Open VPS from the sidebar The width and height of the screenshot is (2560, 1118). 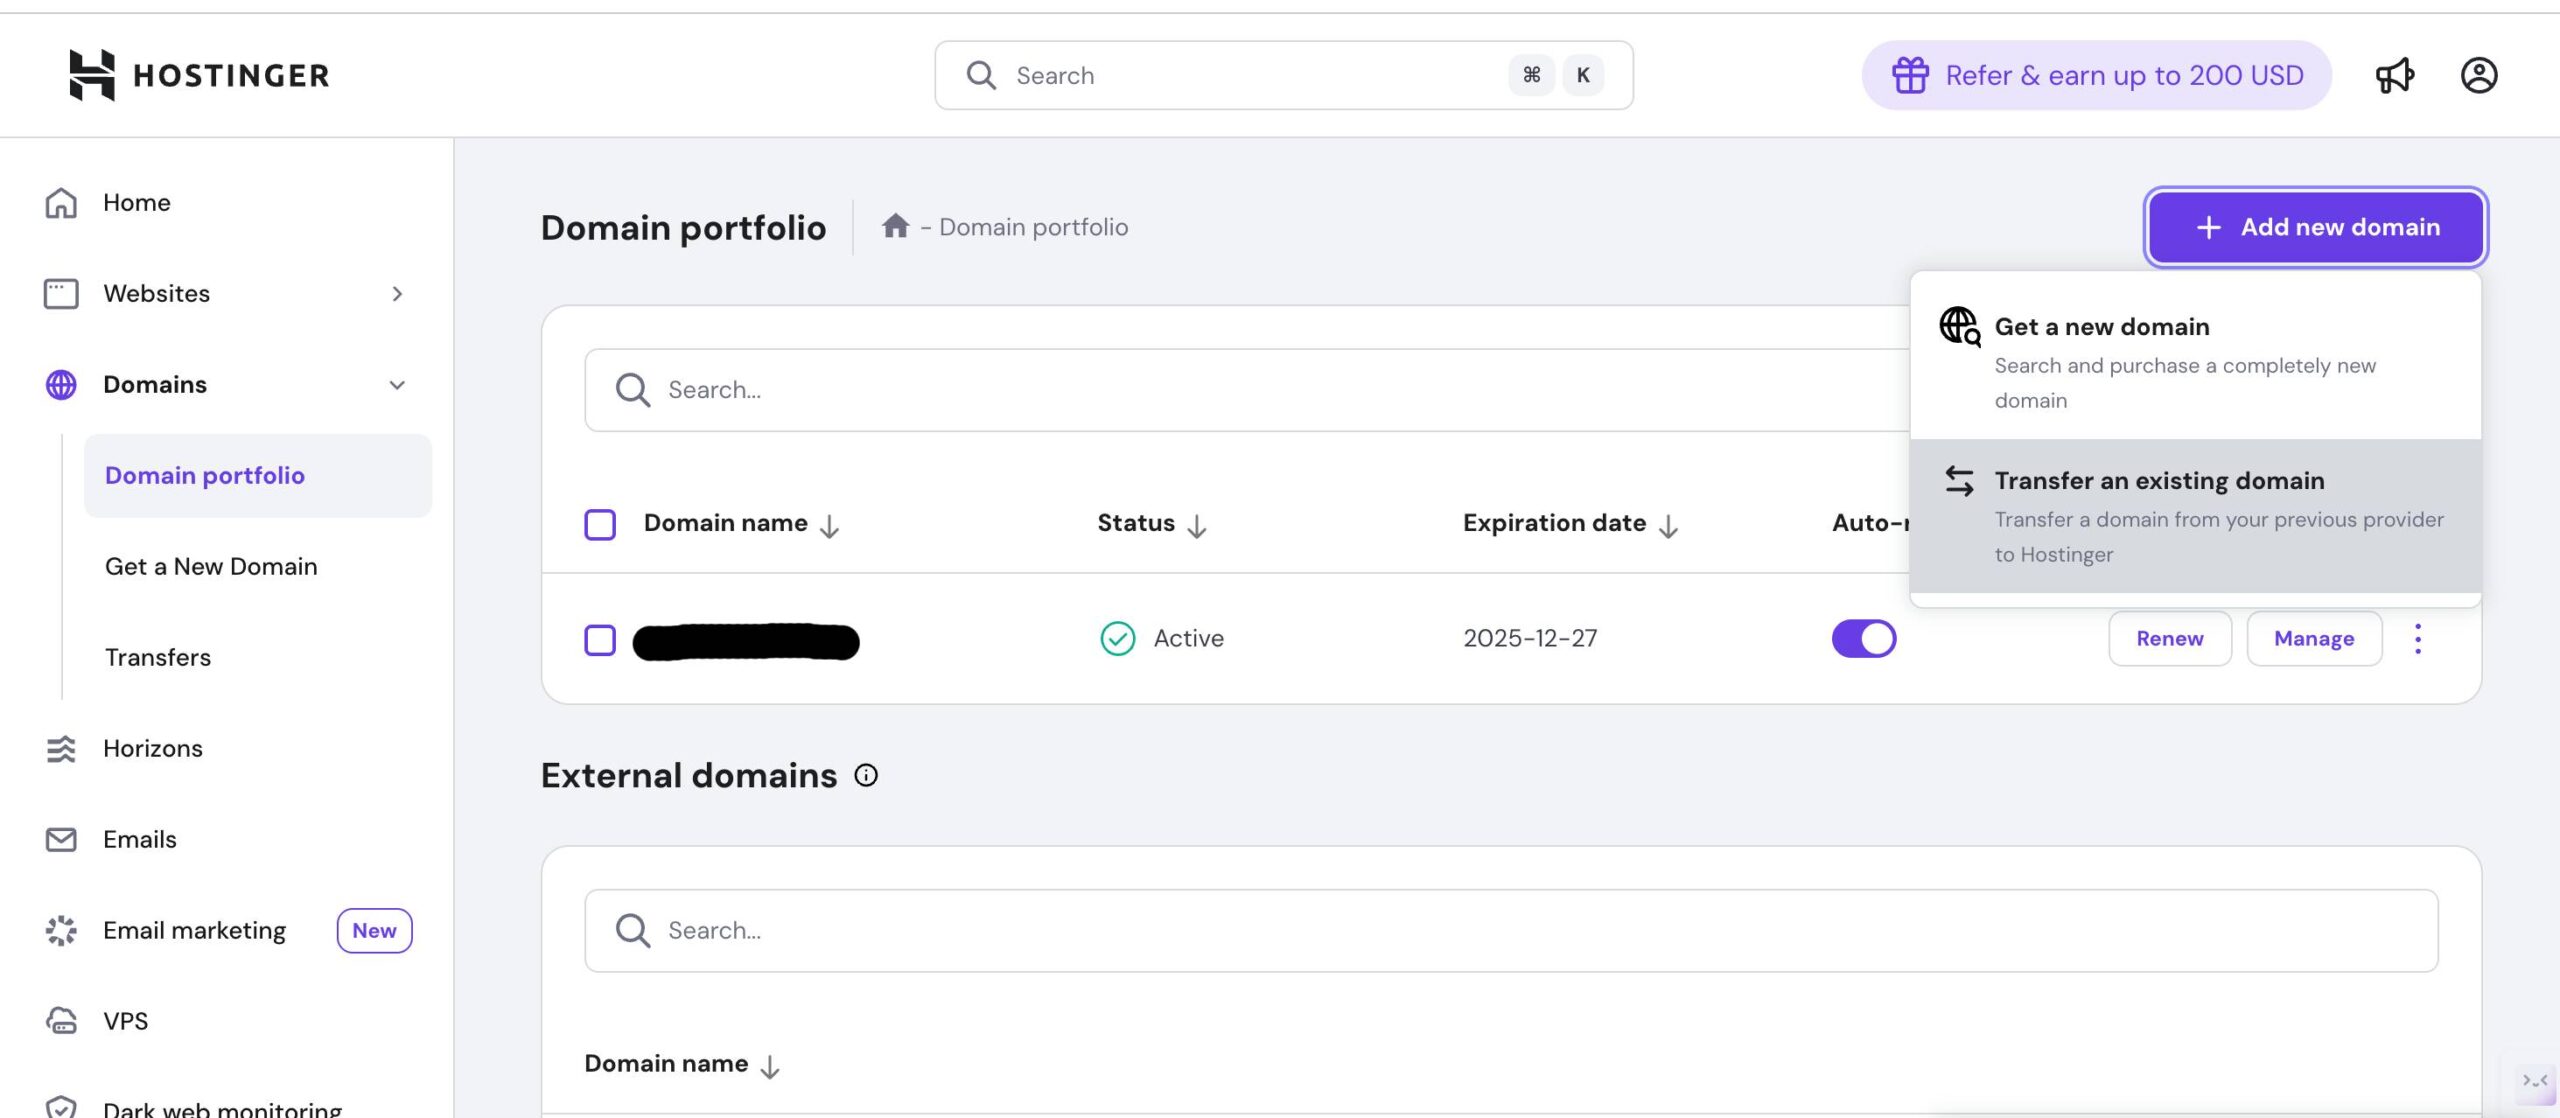[x=125, y=1021]
